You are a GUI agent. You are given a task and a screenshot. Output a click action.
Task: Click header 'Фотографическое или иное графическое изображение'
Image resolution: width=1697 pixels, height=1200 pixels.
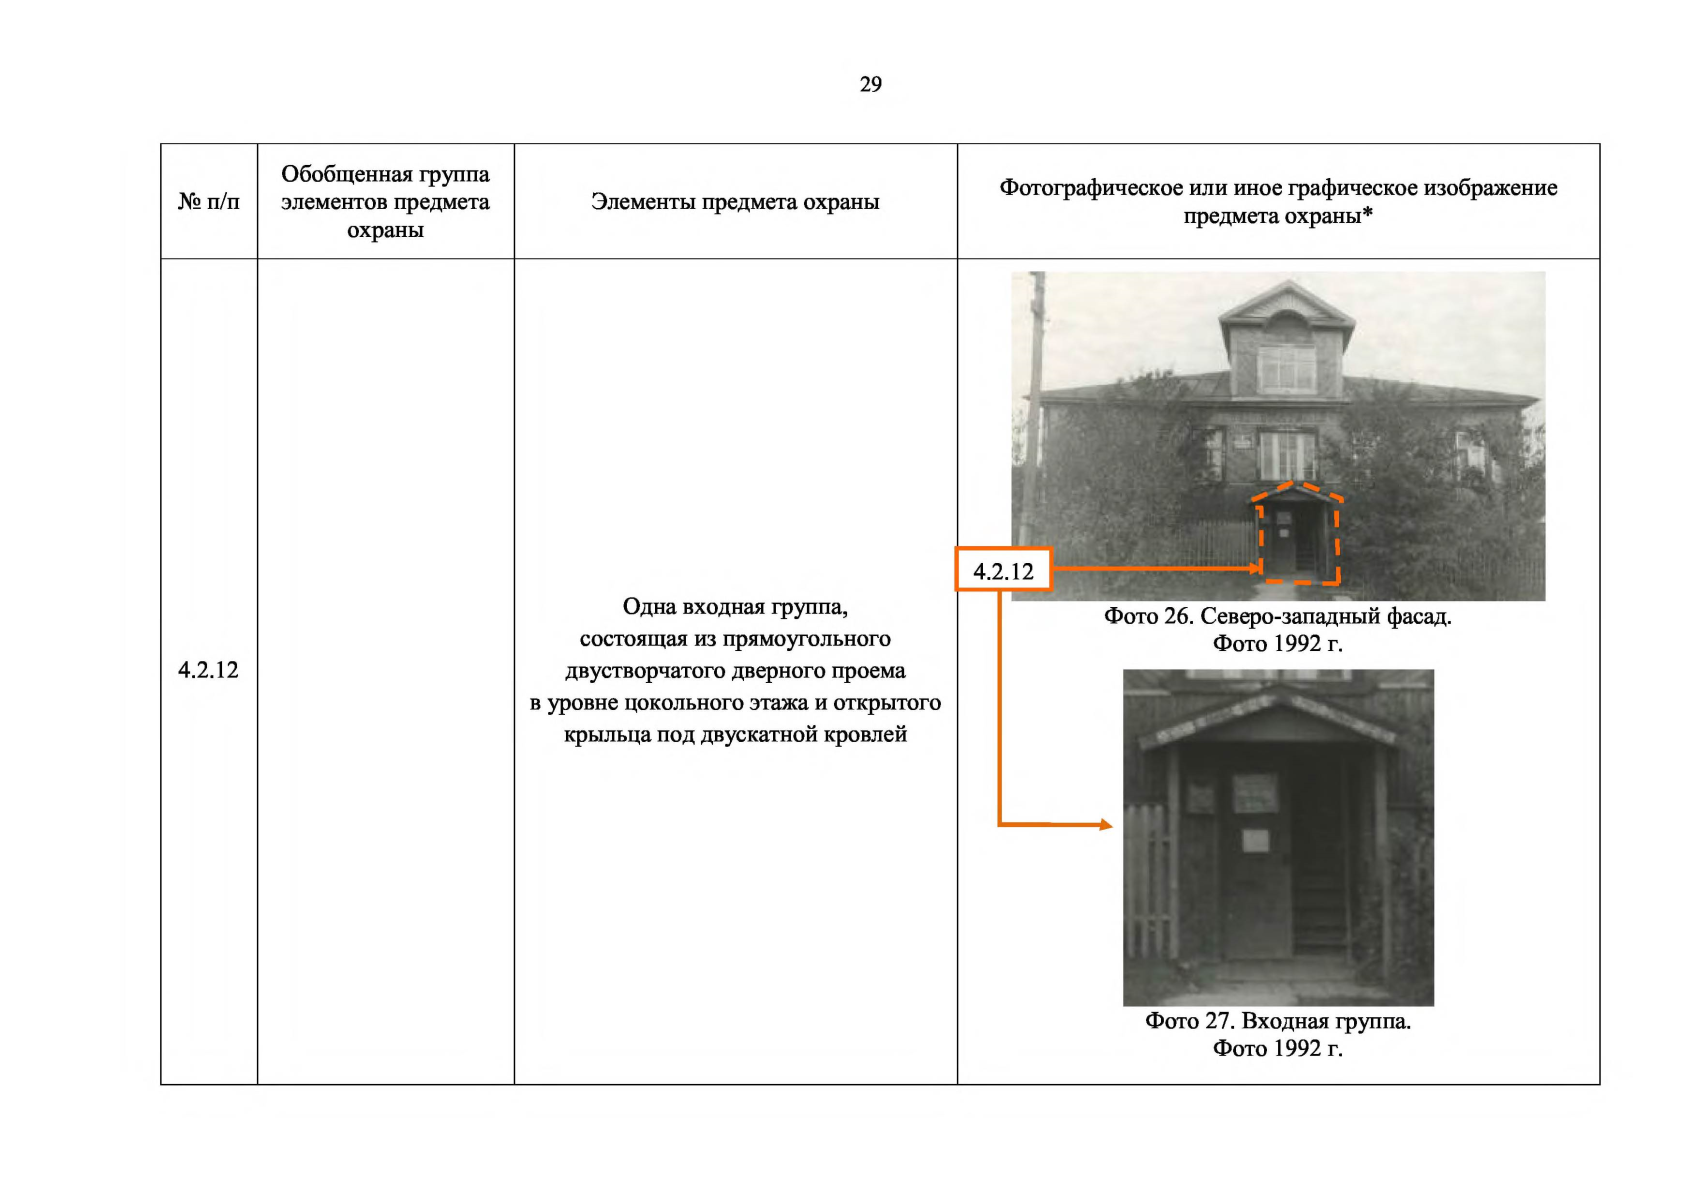coord(1278,201)
